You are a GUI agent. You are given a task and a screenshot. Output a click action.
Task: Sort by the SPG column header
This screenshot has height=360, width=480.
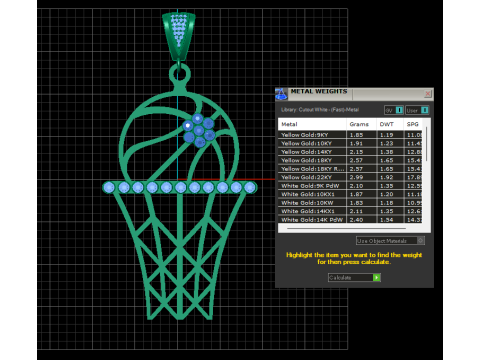pos(413,124)
